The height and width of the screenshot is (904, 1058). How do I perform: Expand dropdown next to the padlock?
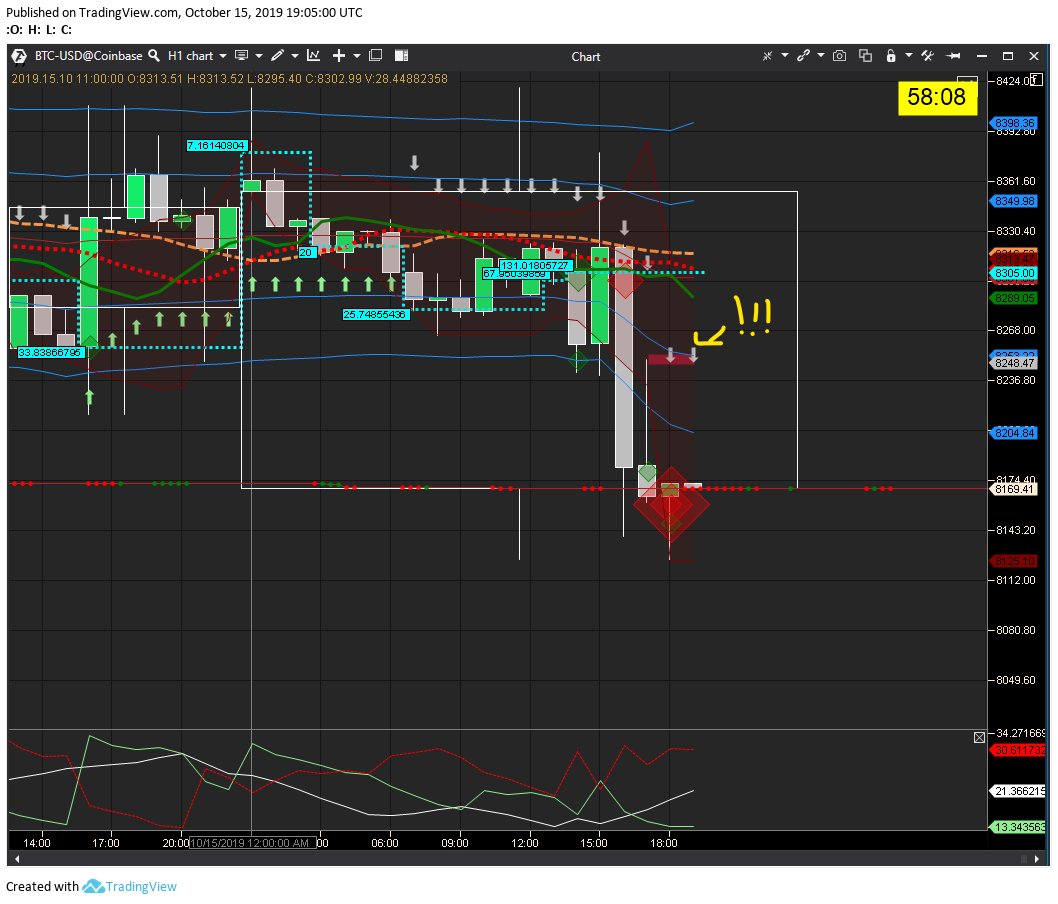pos(909,55)
